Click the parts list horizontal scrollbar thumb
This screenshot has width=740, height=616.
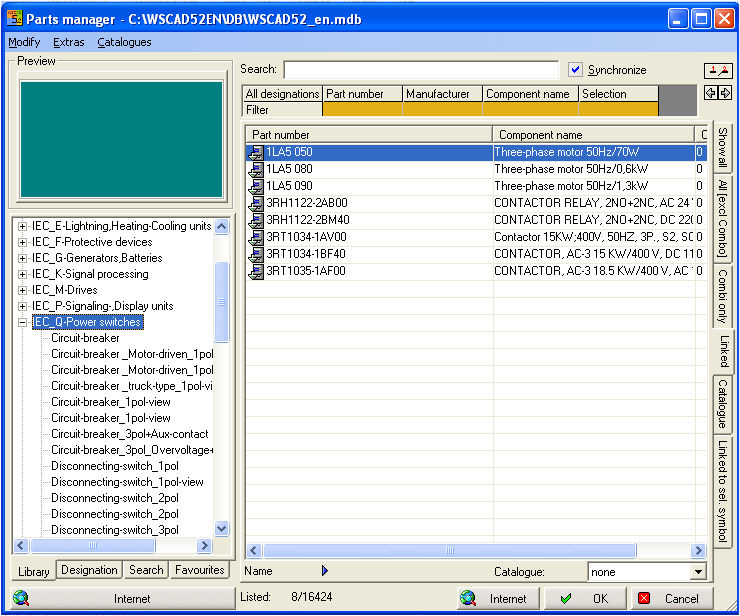[x=450, y=550]
